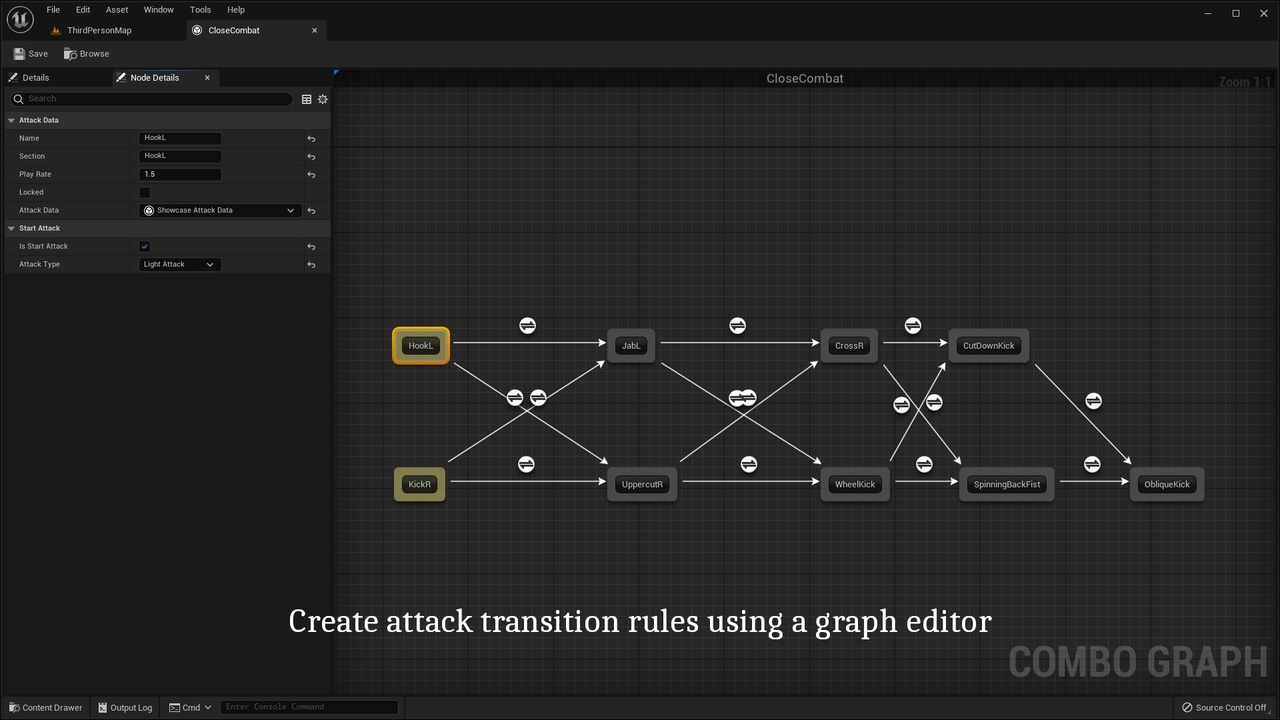Switch to the ThirdPersonMap tab
Screen dimensions: 1280x720
click(99, 30)
